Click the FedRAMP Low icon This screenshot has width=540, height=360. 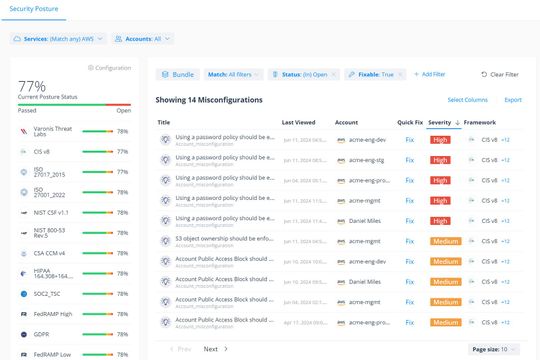(24, 354)
